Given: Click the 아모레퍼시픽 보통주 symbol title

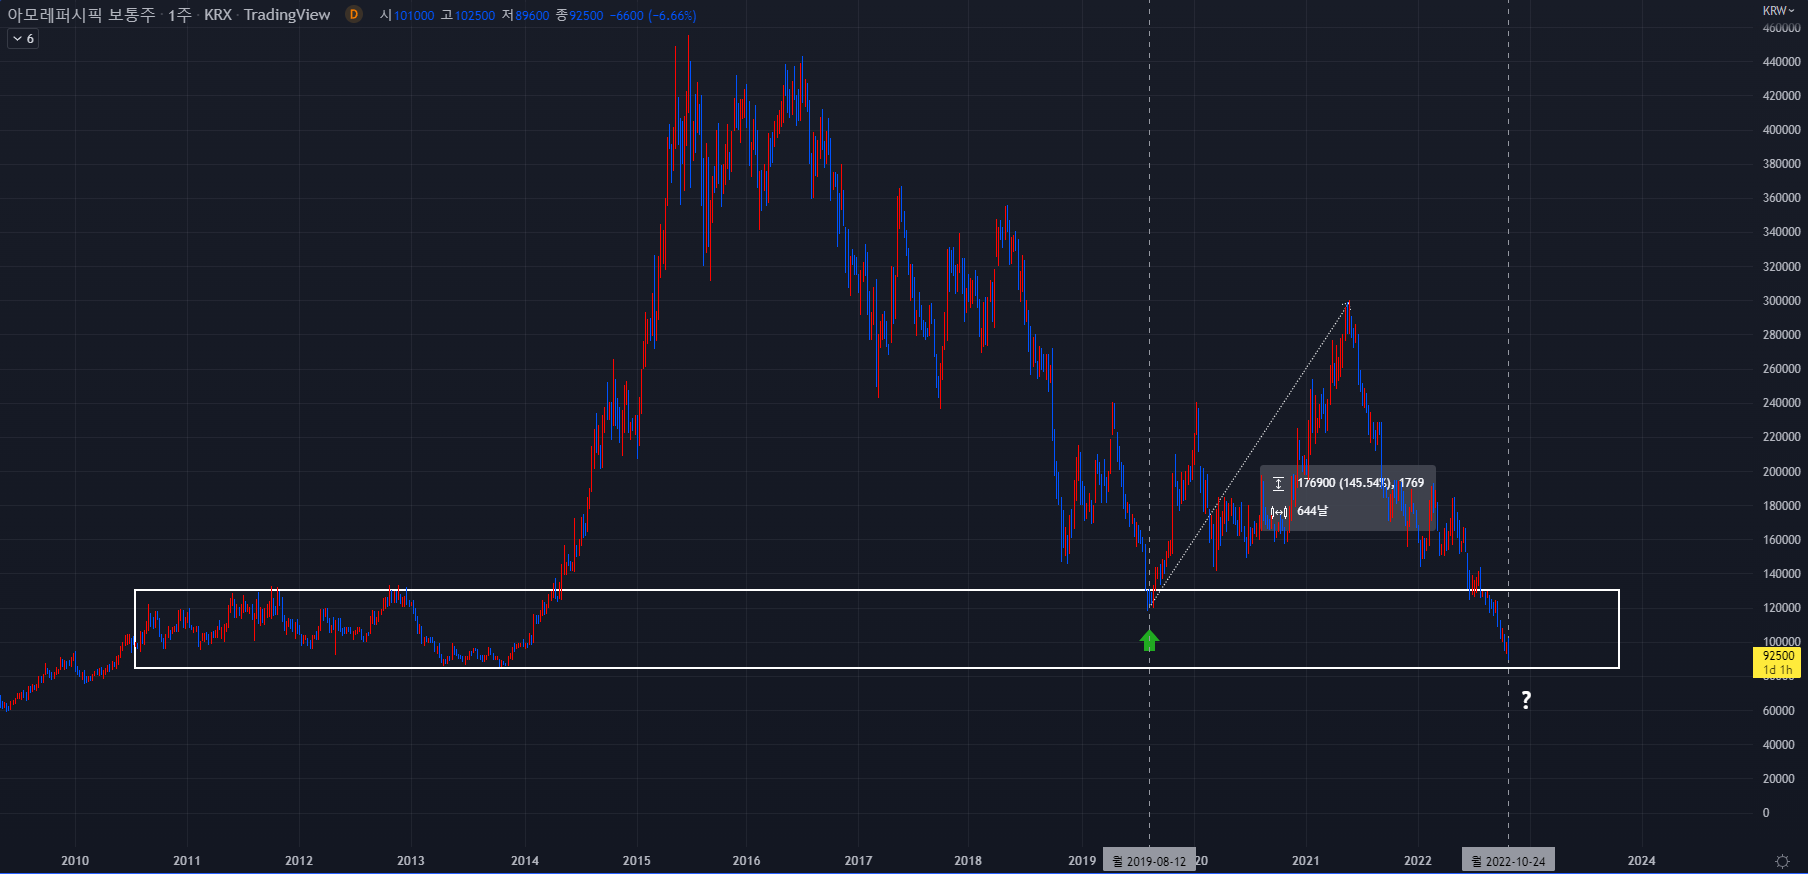Looking at the screenshot, I should pos(82,15).
